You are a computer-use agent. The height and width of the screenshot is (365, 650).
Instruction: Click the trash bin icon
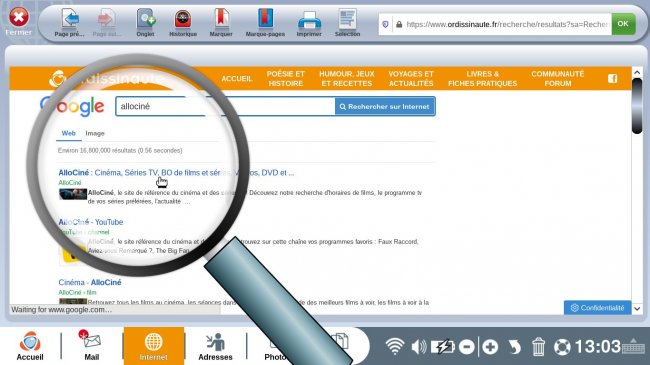click(538, 347)
